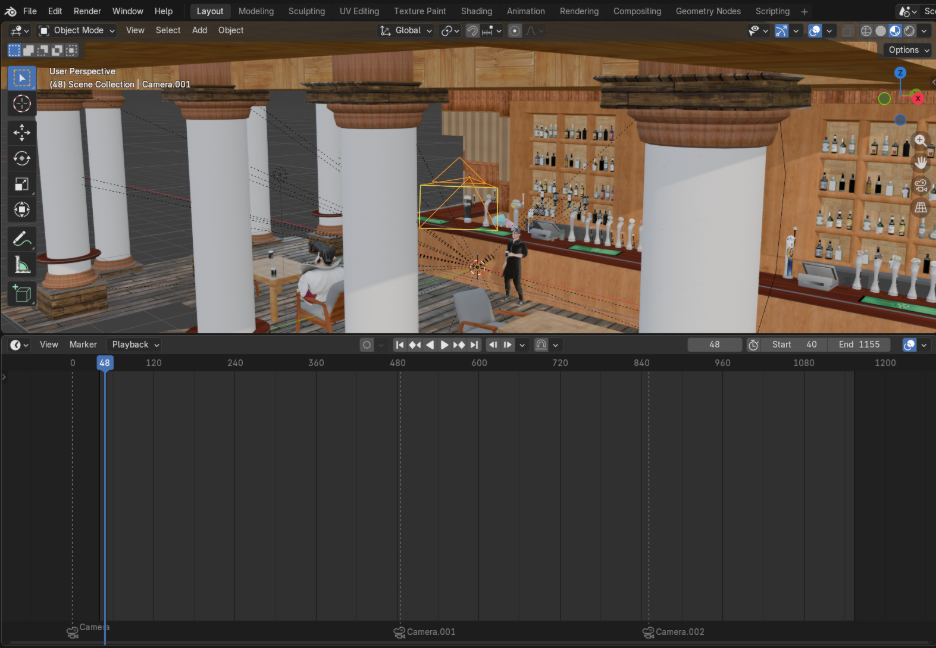Click the End frame field showing 1155
This screenshot has height=648, width=936.
[859, 345]
